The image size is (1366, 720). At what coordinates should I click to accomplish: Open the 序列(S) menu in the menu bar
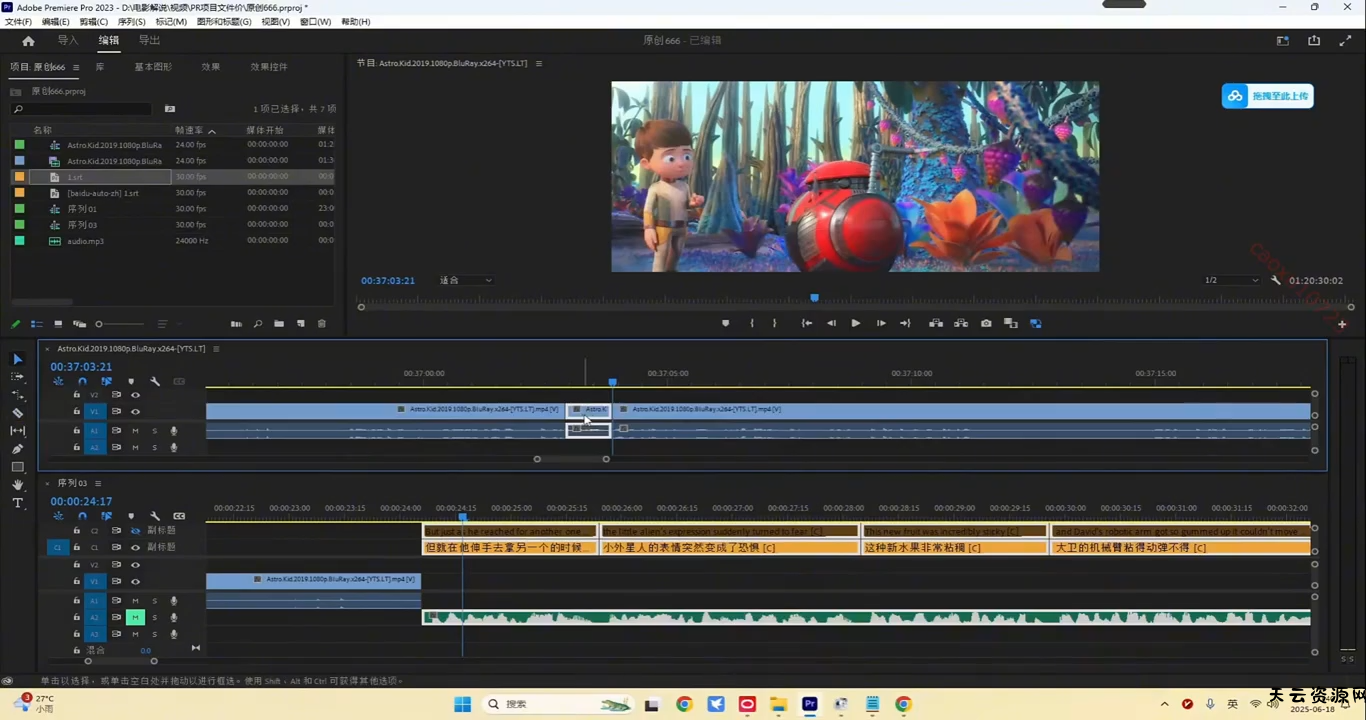(131, 22)
